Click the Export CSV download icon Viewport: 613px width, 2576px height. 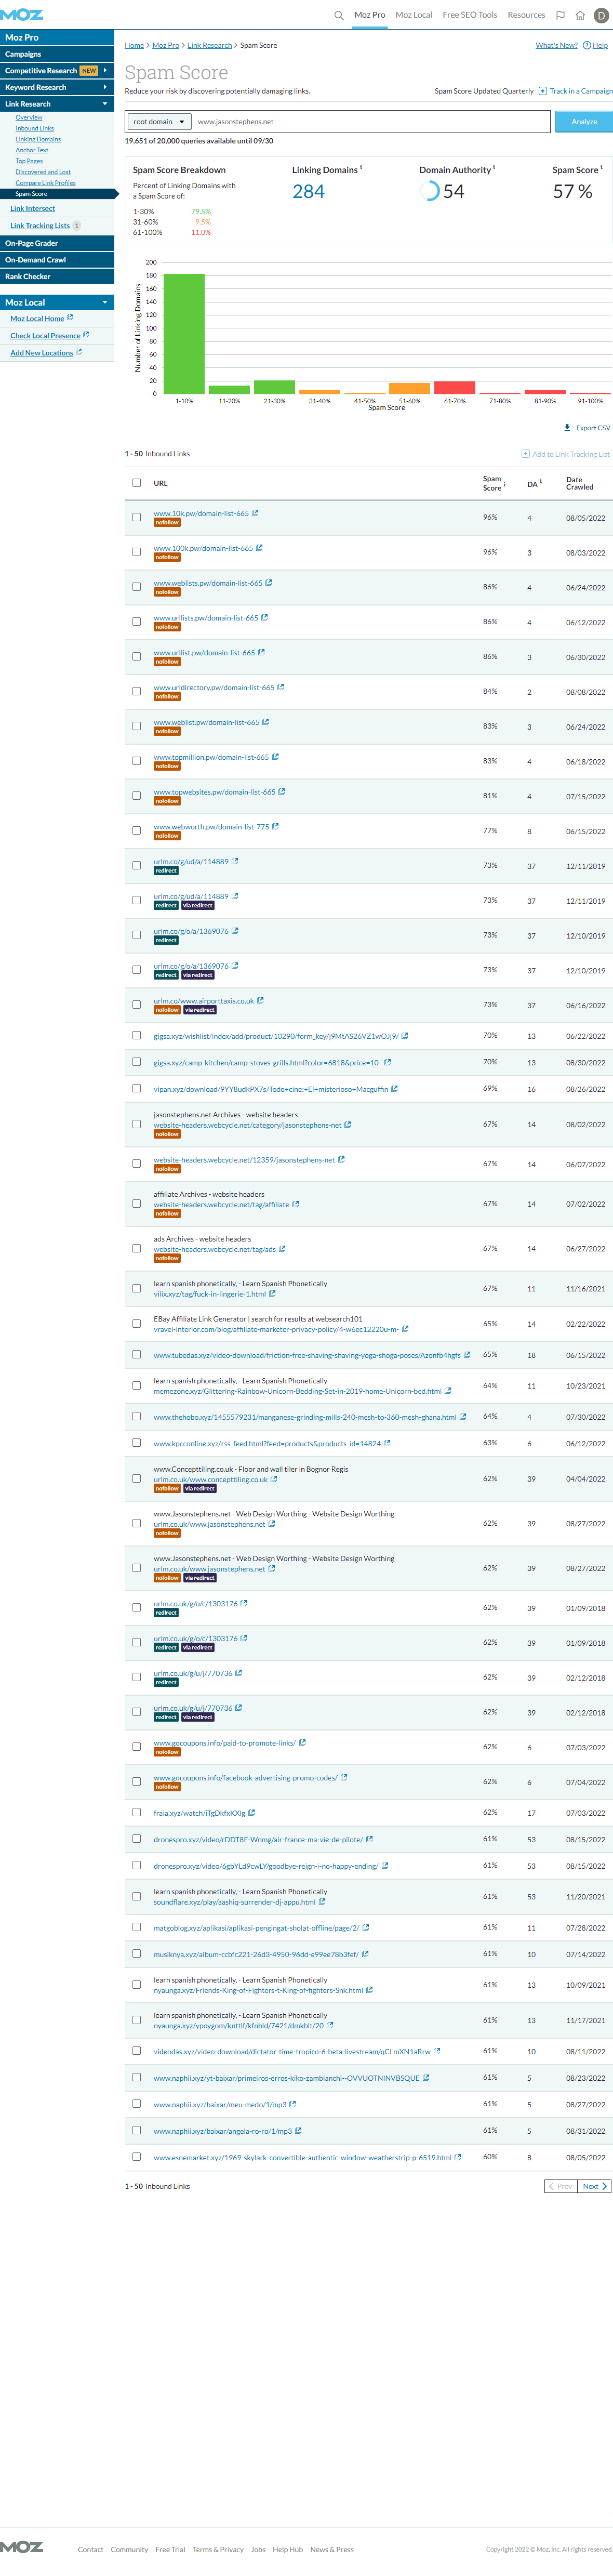567,427
